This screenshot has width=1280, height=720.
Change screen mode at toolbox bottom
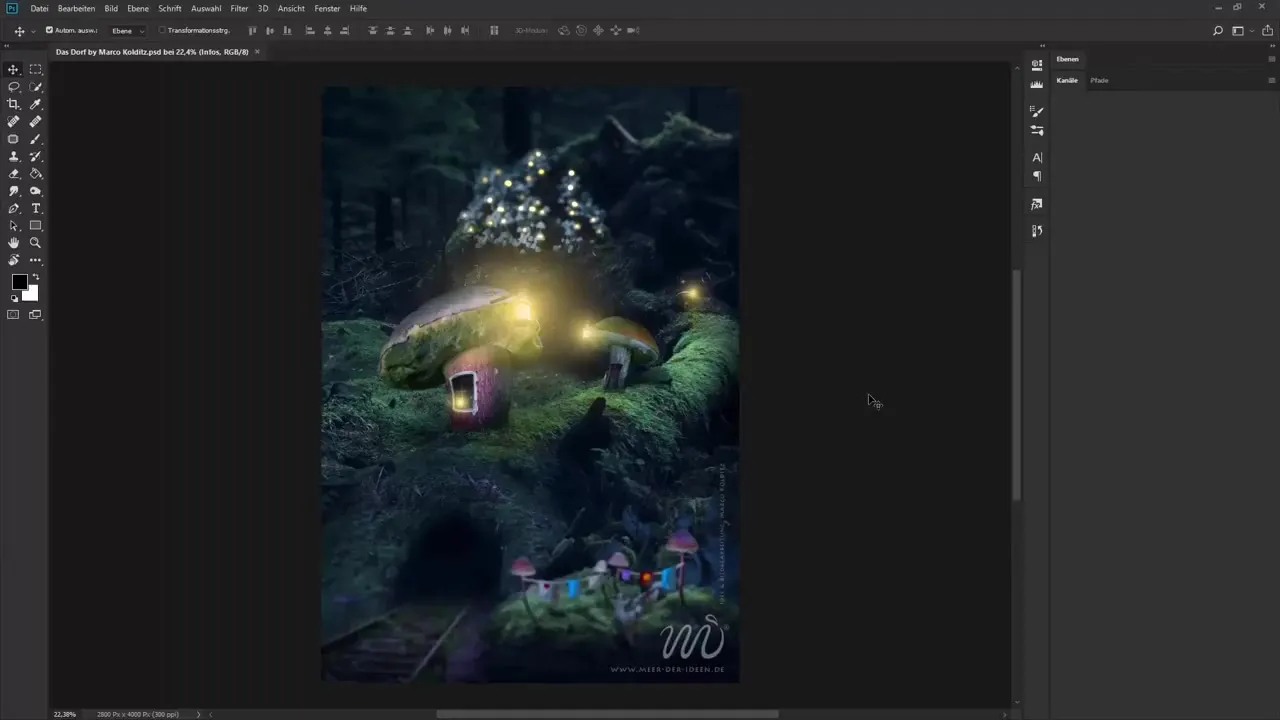click(36, 315)
